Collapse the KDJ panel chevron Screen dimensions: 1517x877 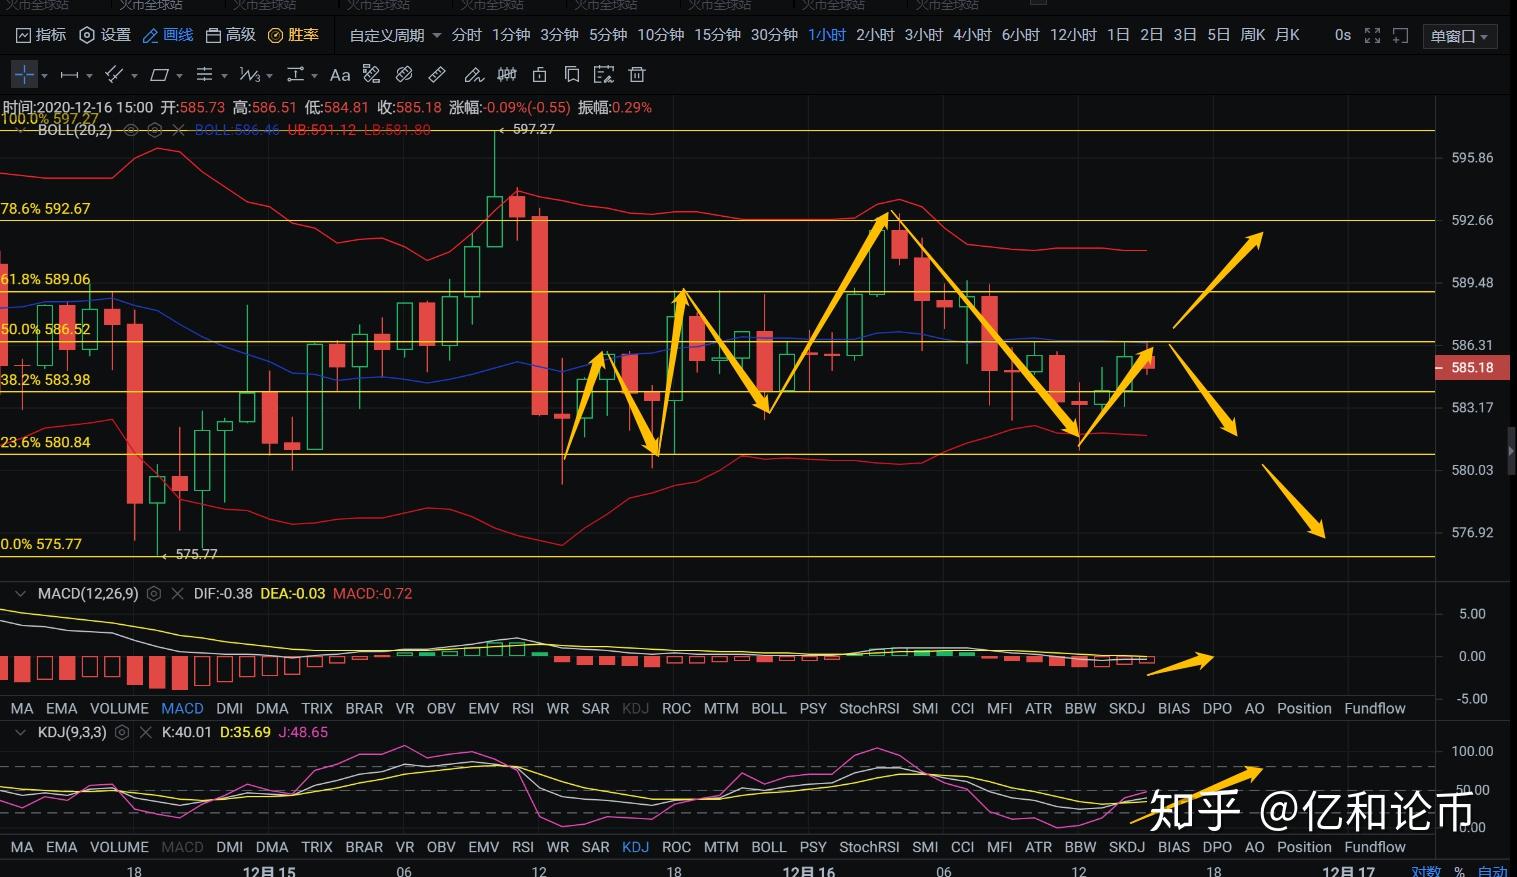click(20, 732)
